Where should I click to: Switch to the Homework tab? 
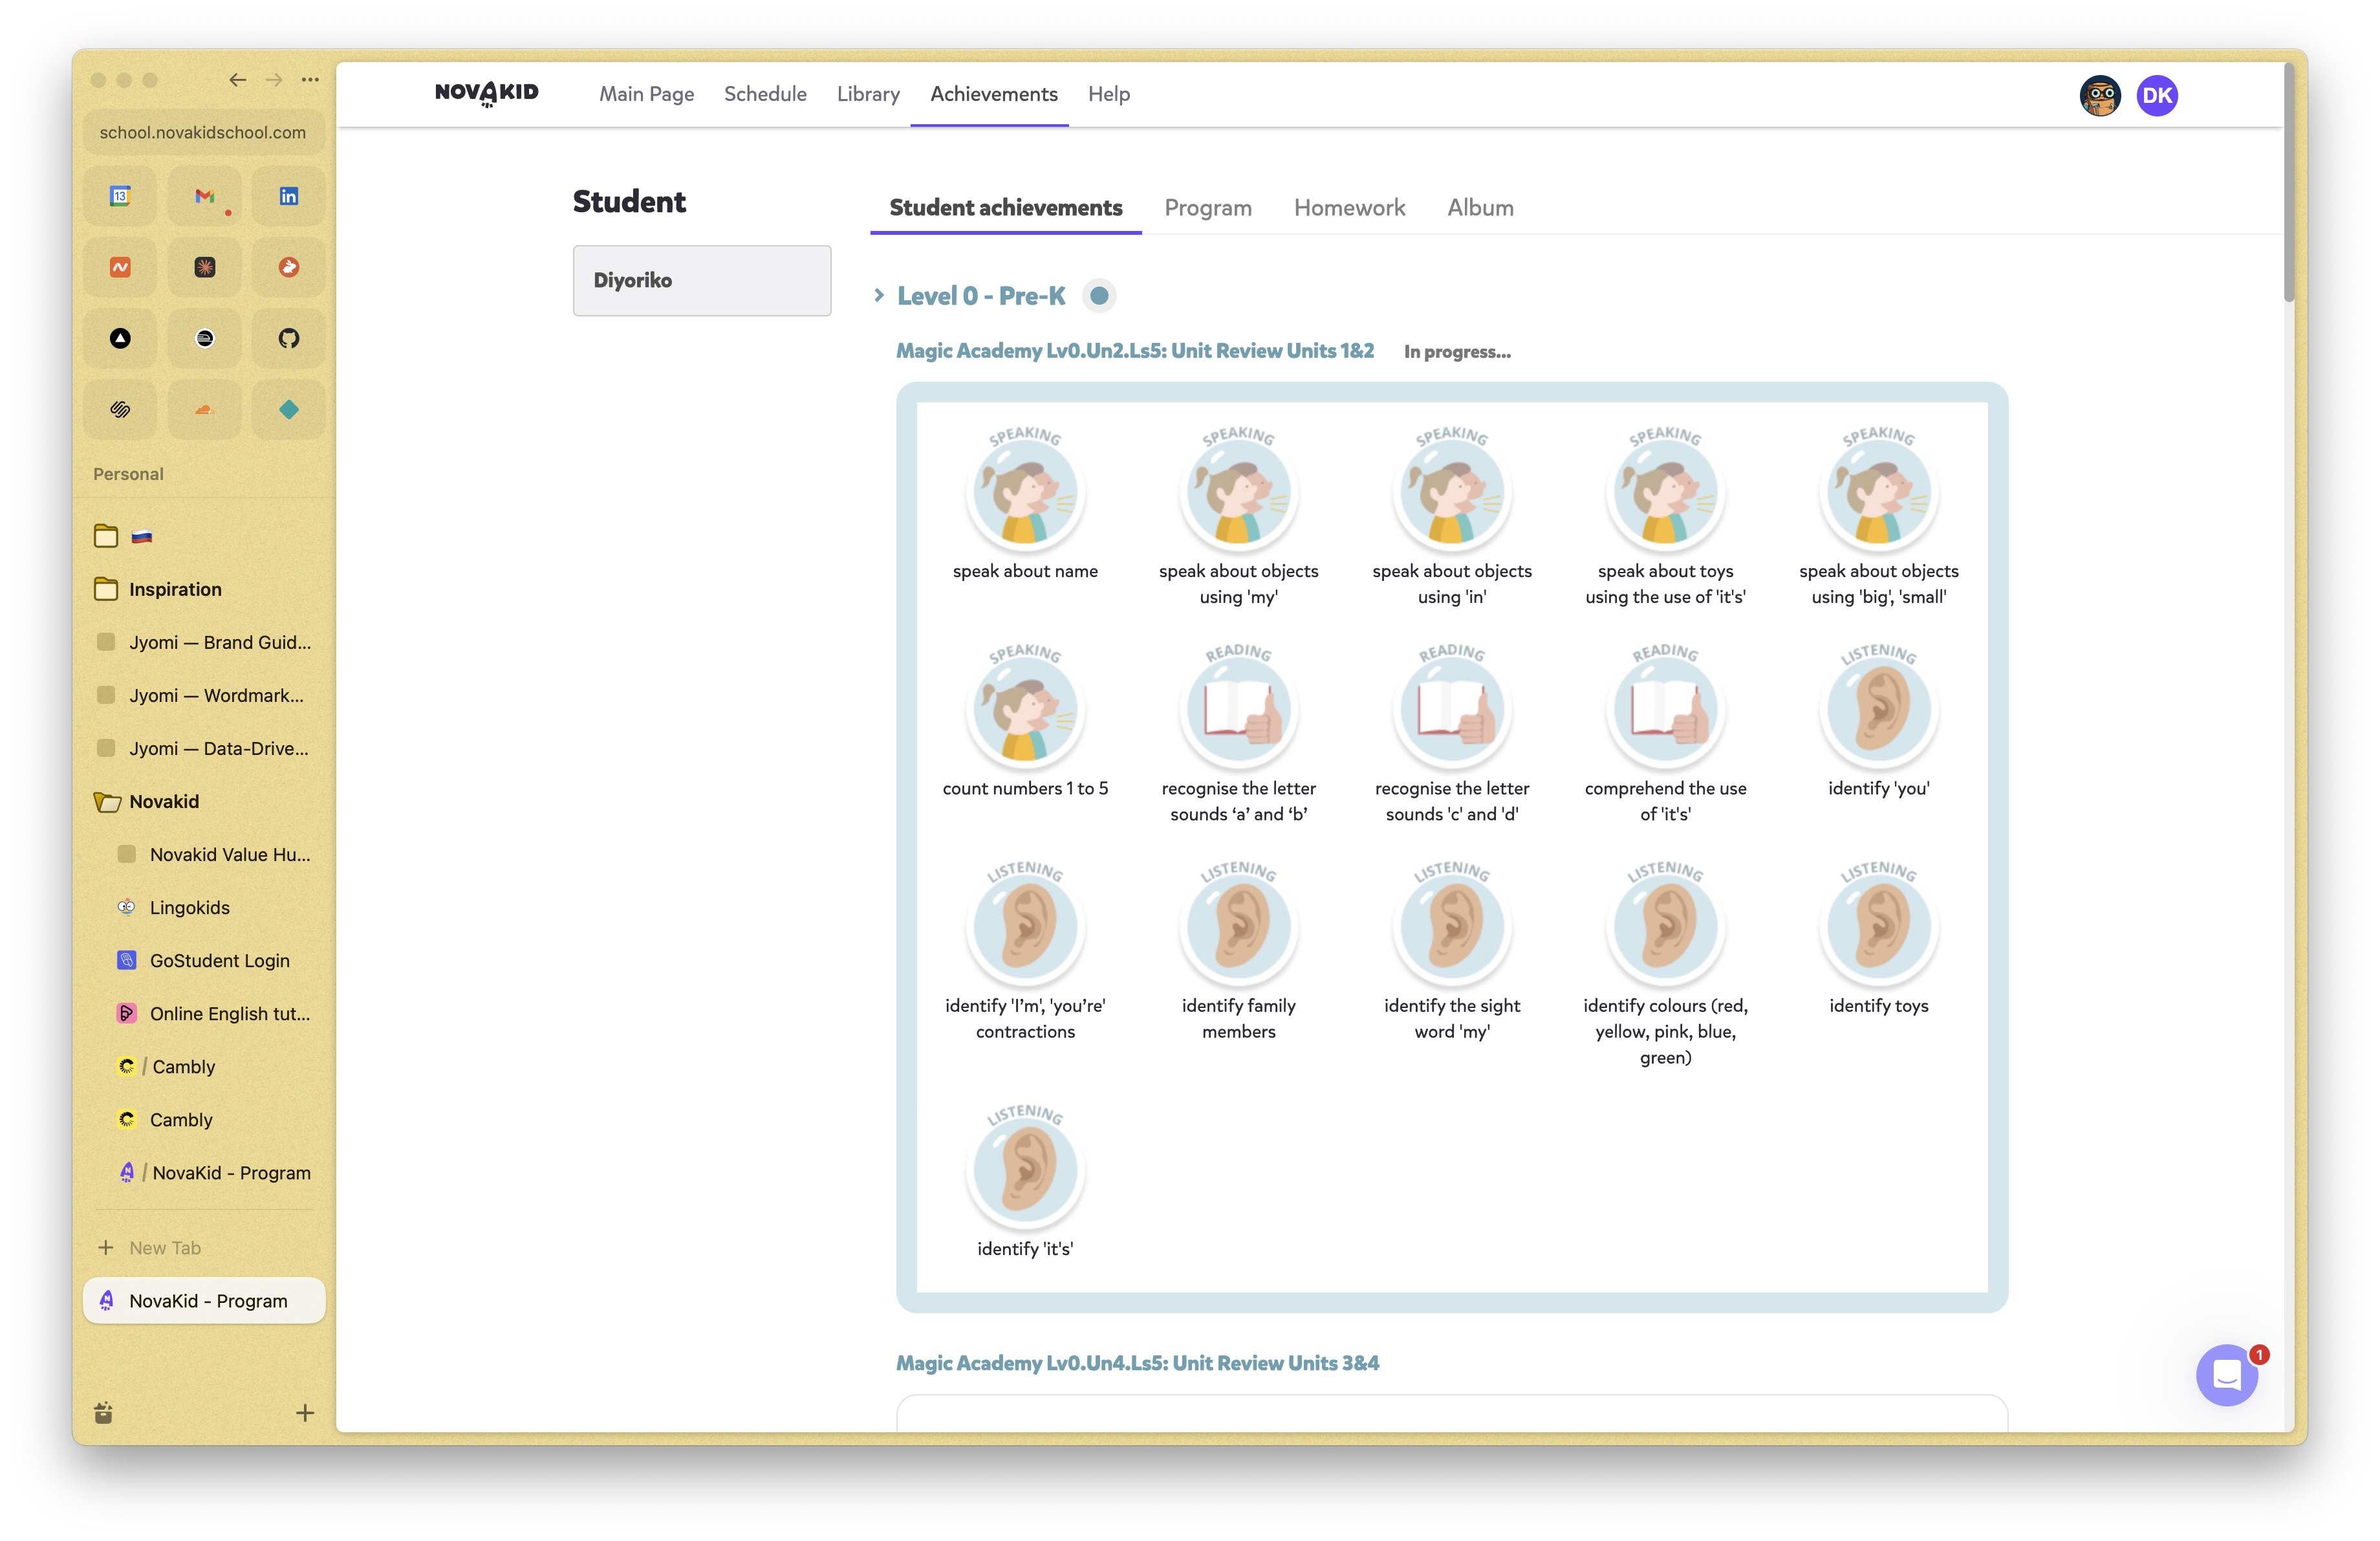click(1349, 208)
